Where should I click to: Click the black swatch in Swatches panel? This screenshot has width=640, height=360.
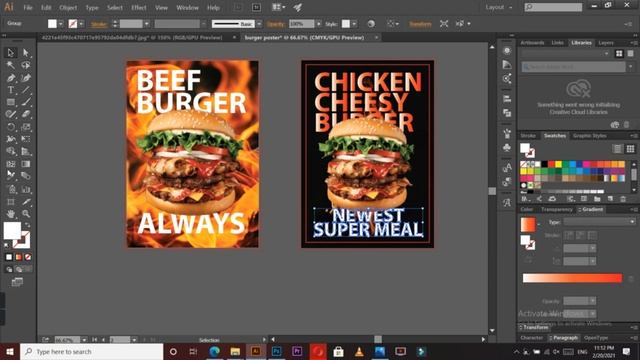(x=544, y=164)
